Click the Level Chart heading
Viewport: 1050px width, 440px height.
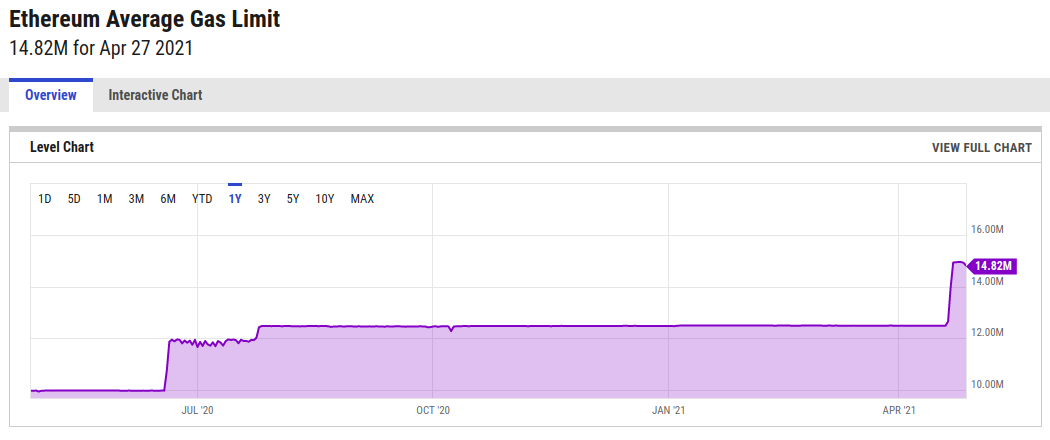pos(62,147)
